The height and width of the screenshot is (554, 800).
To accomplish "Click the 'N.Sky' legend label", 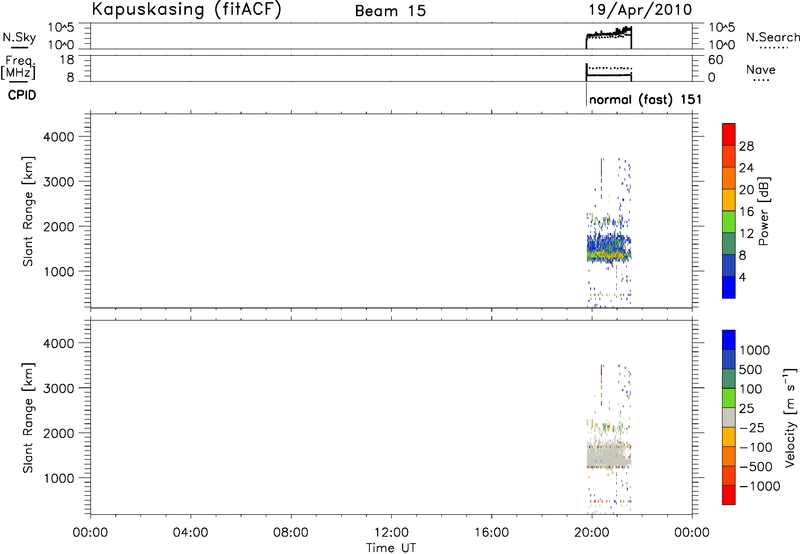I will click(19, 37).
